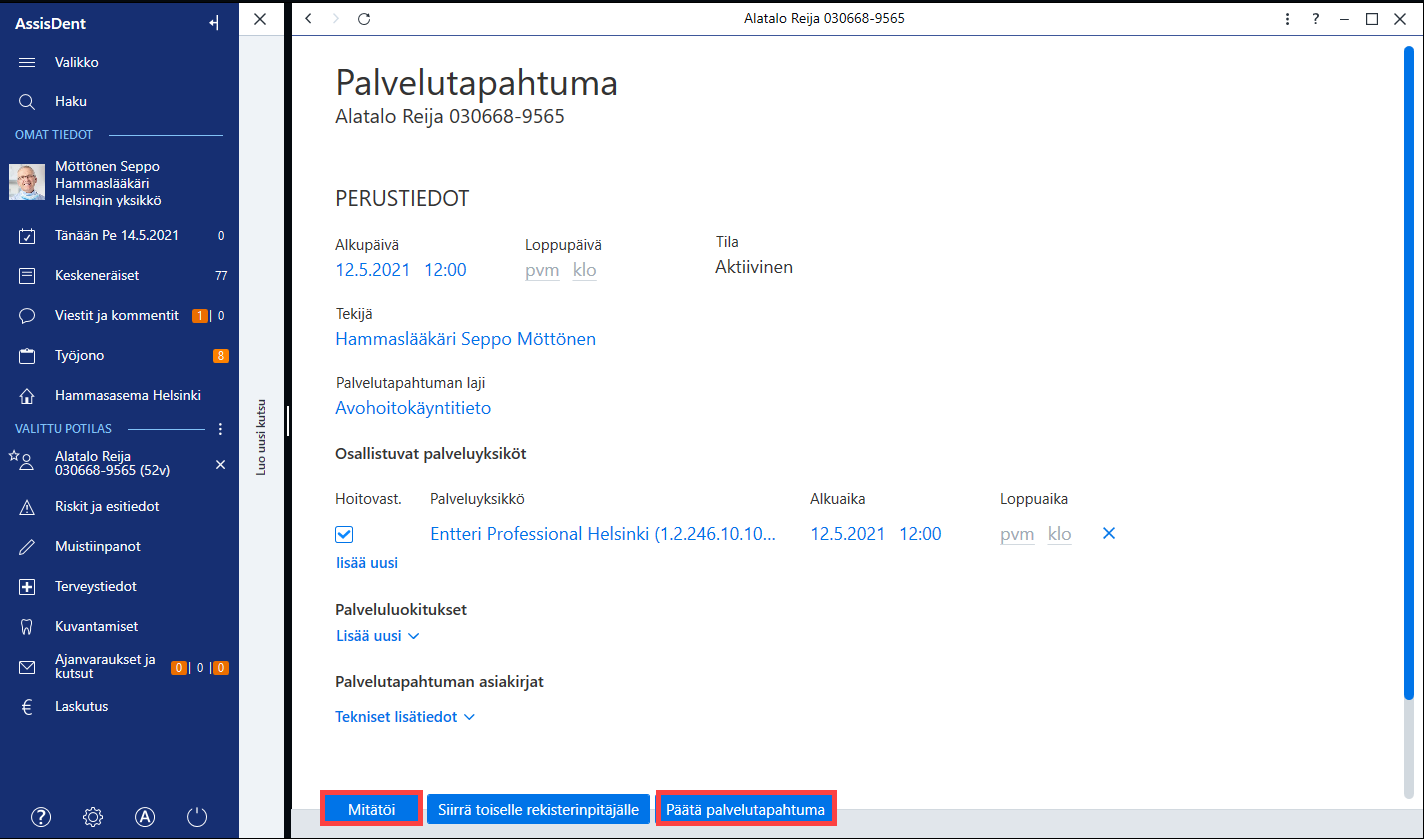The height and width of the screenshot is (839, 1424).
Task: Expand Tekniset lisätiedot section
Action: 405,717
